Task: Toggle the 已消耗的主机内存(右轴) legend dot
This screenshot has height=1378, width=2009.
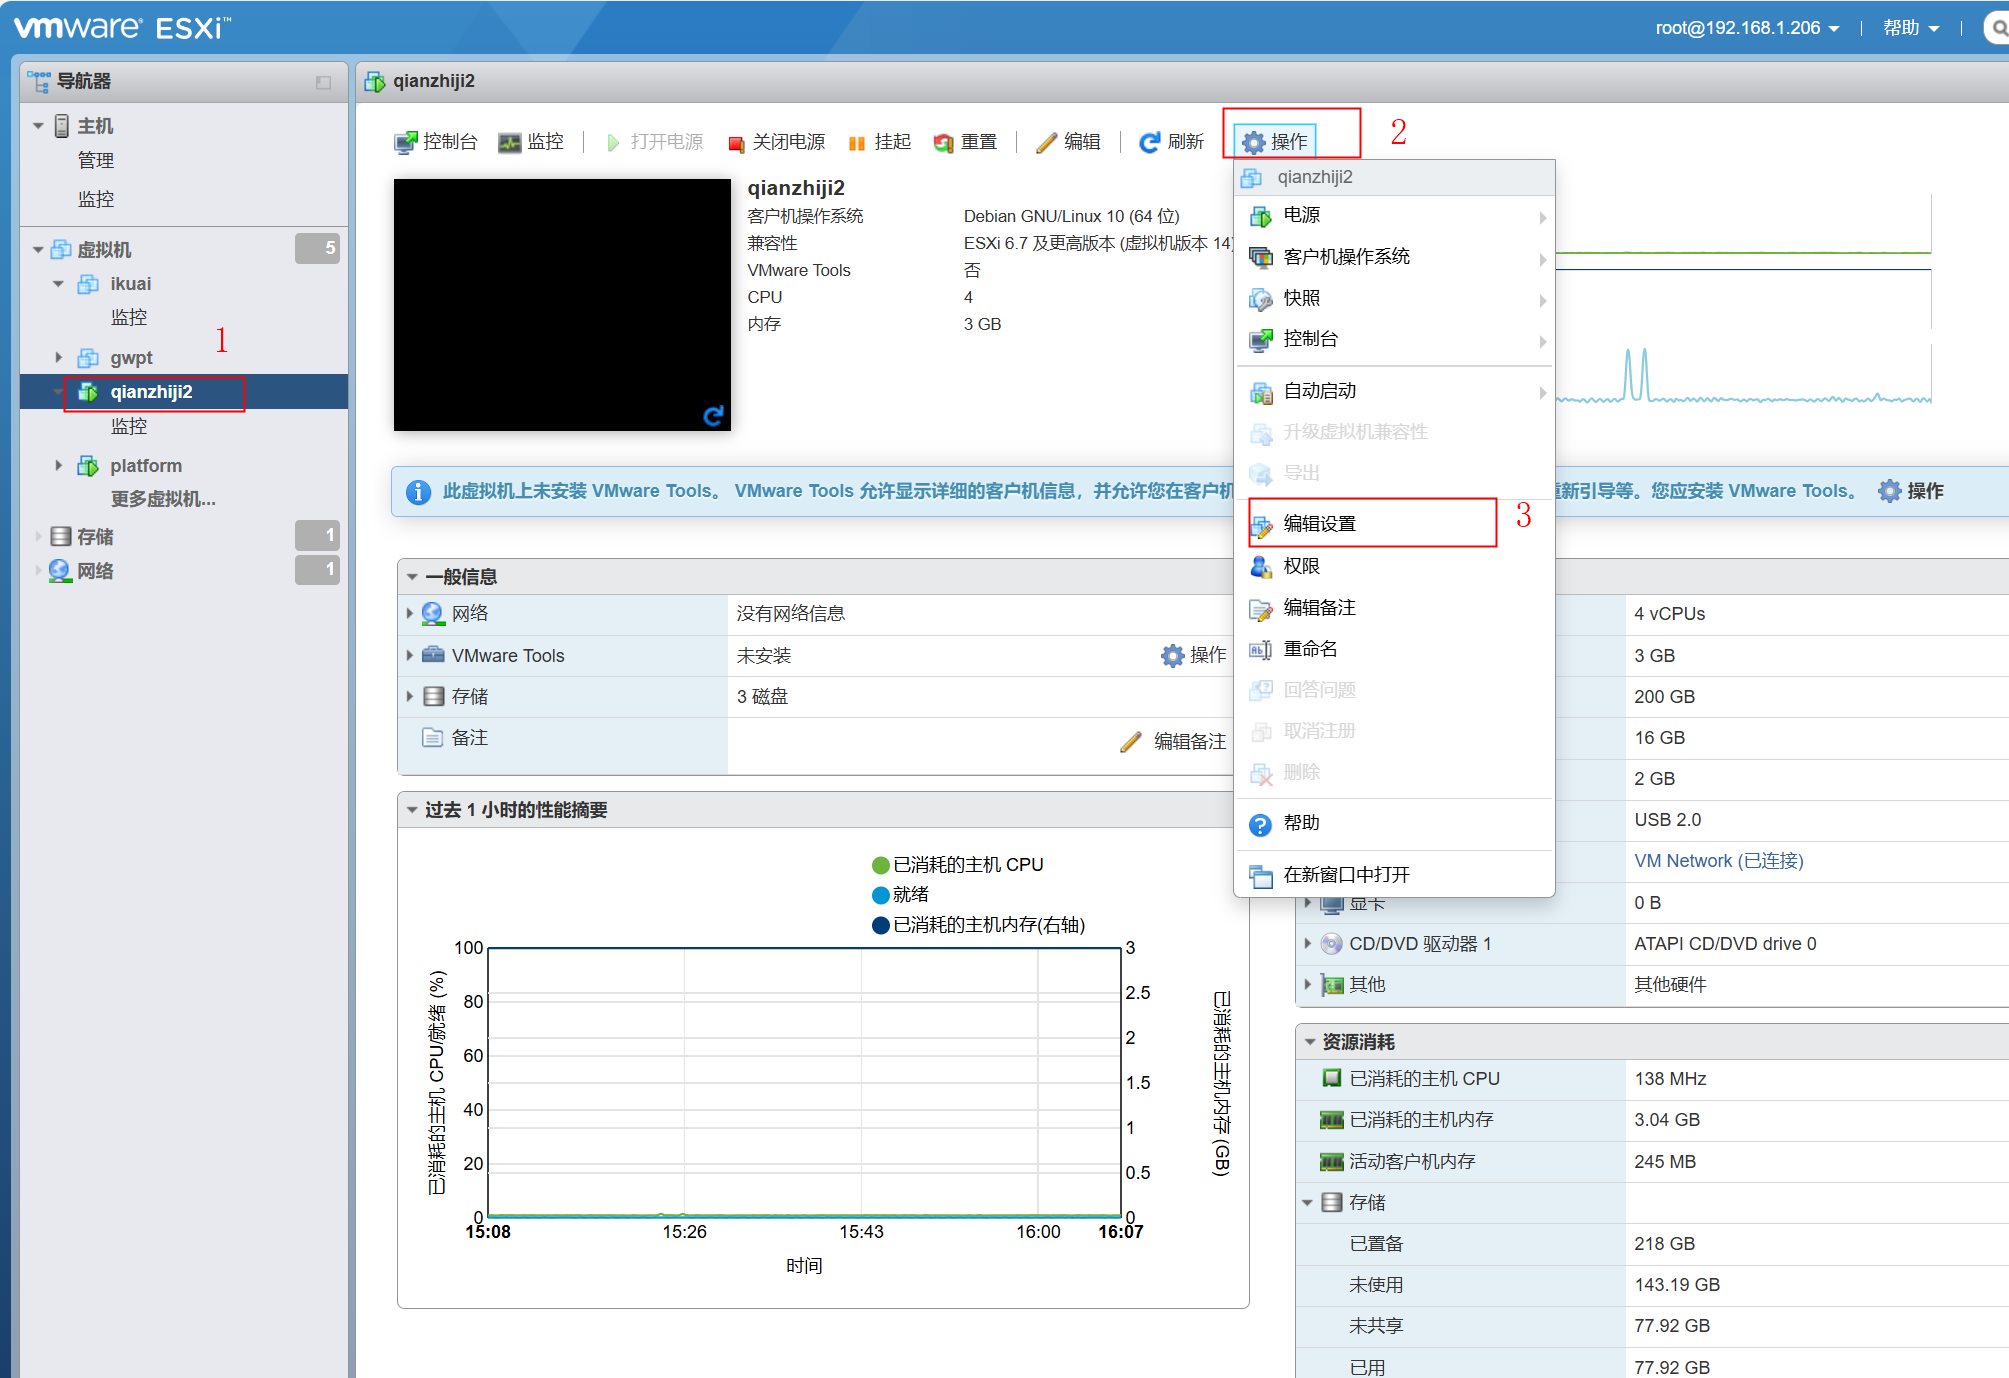Action: coord(881,925)
